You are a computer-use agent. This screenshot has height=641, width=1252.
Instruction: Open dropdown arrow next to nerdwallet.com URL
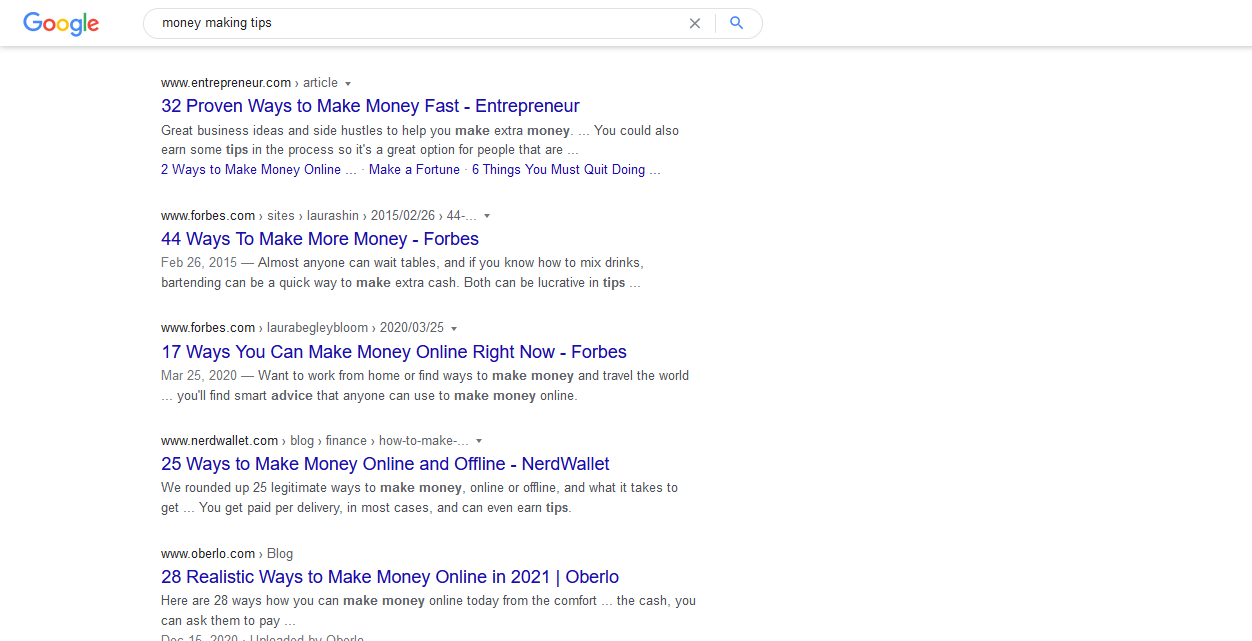point(479,441)
